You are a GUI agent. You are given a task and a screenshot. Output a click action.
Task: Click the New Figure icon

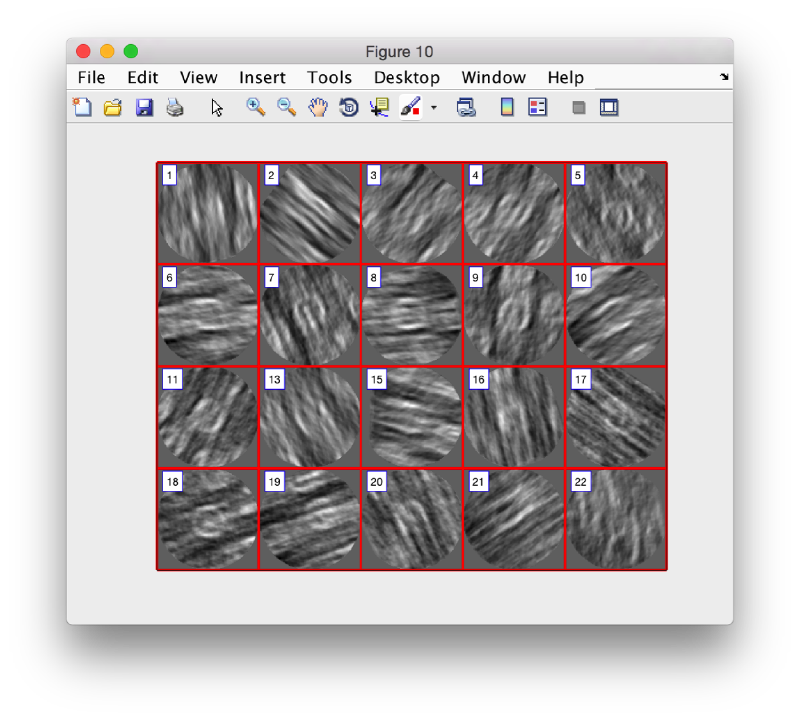pyautogui.click(x=82, y=107)
